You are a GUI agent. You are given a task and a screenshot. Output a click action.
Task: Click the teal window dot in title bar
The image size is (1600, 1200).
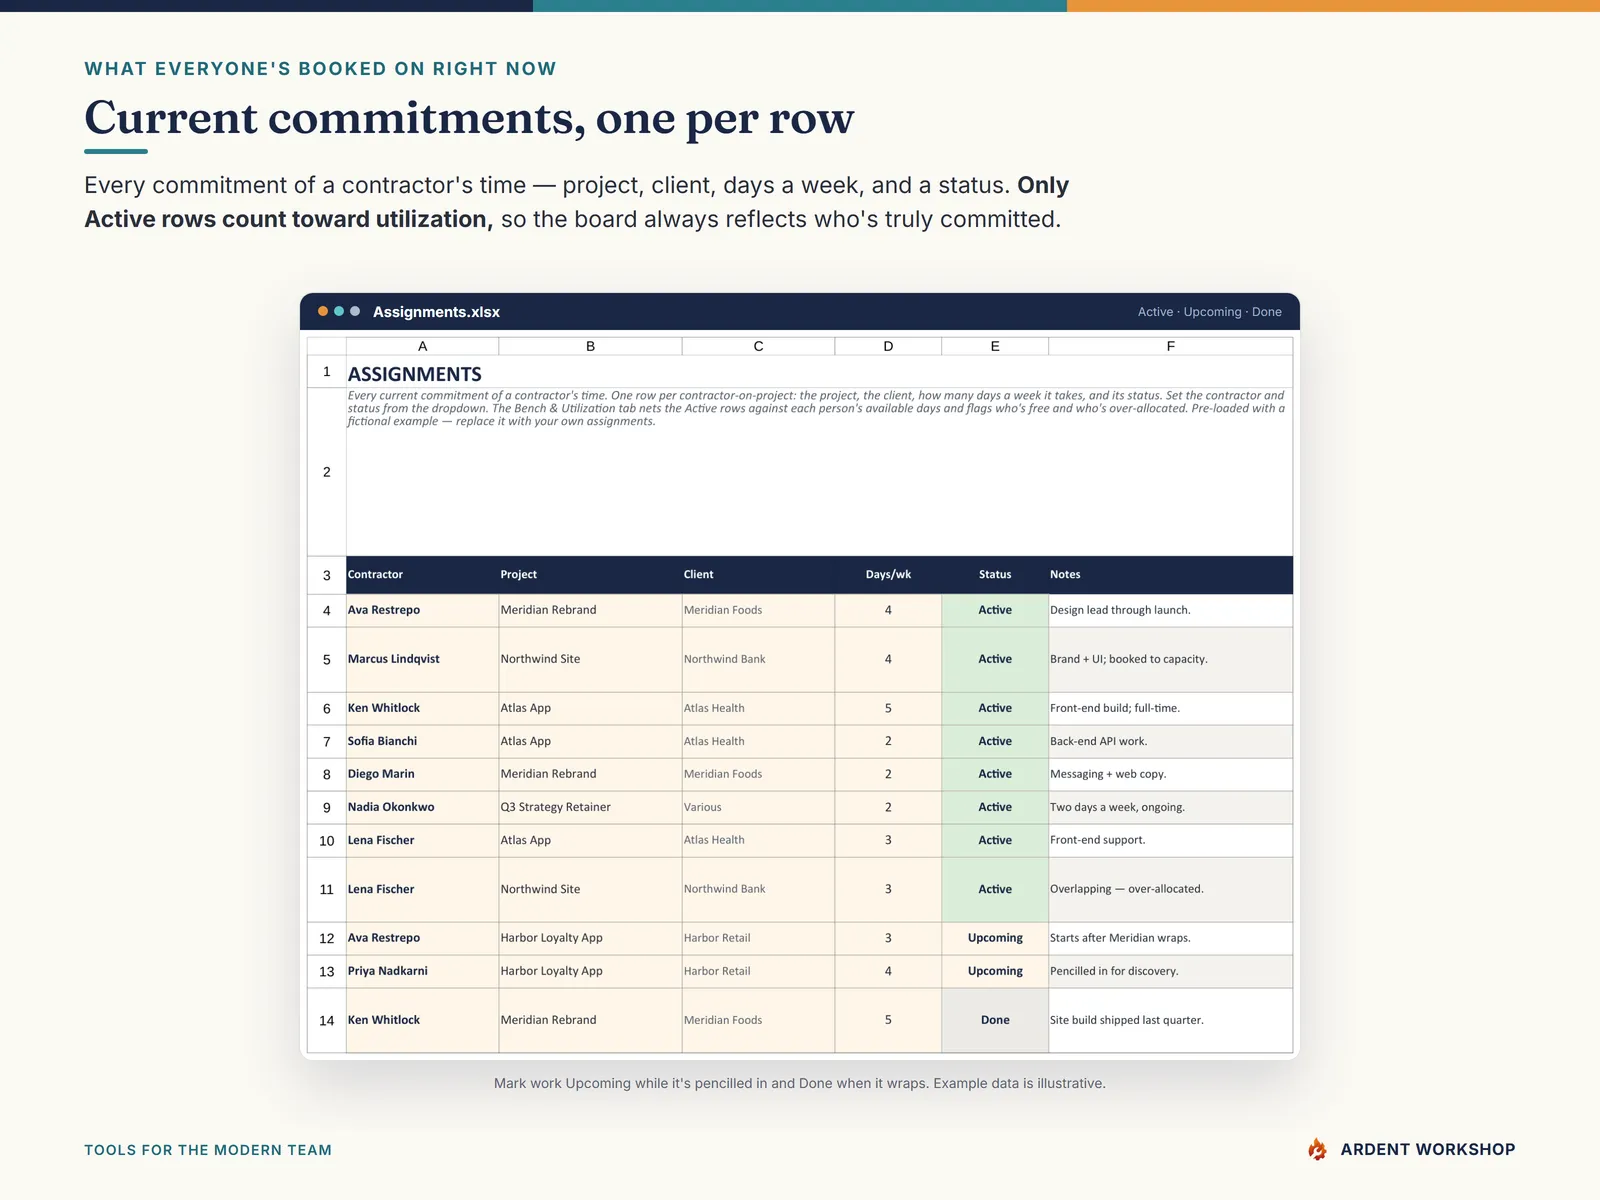(x=339, y=311)
